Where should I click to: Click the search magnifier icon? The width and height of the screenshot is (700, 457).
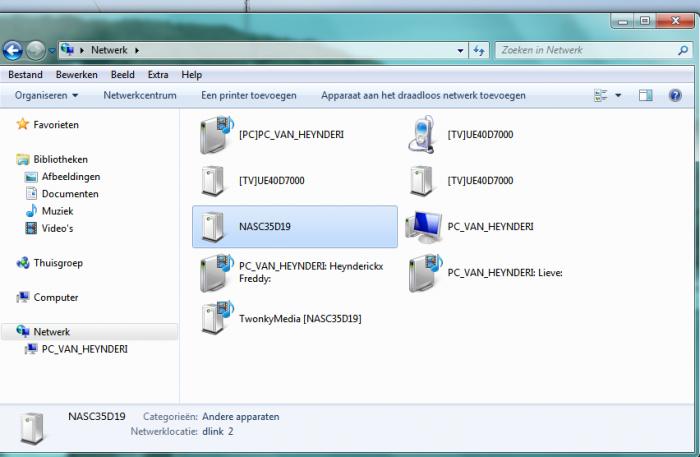click(x=683, y=50)
